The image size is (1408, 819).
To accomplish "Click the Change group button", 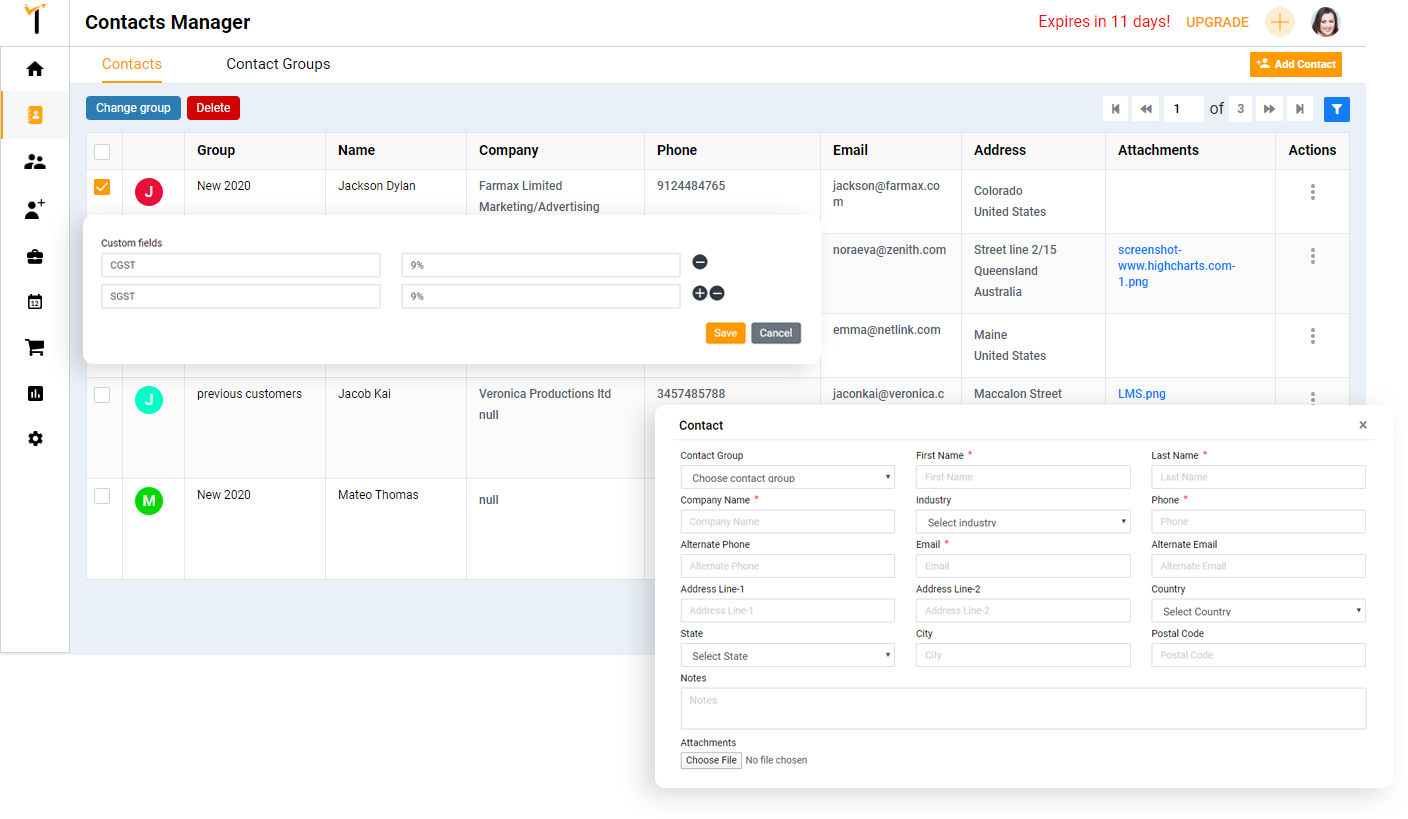I will click(x=133, y=108).
